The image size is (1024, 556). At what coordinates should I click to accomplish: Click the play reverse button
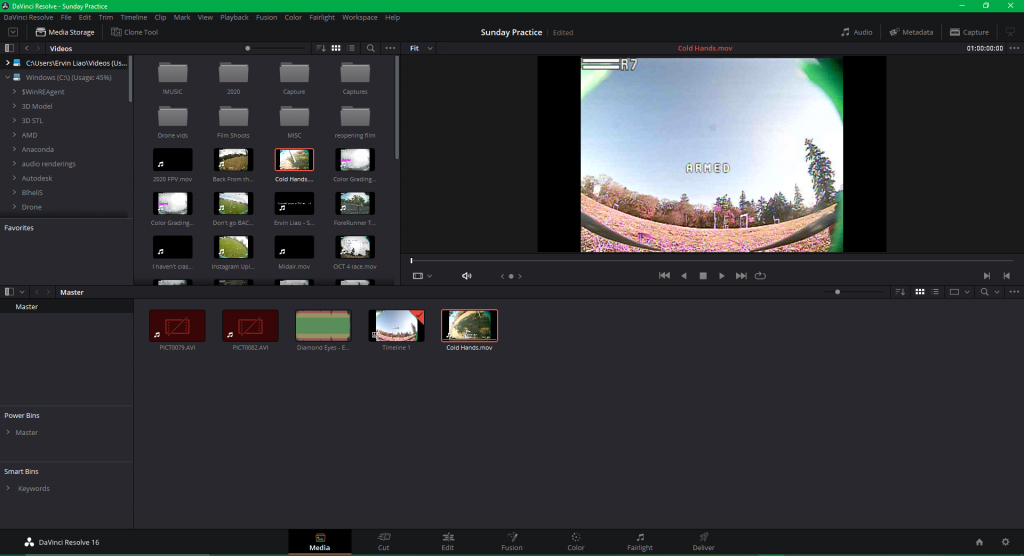684,276
